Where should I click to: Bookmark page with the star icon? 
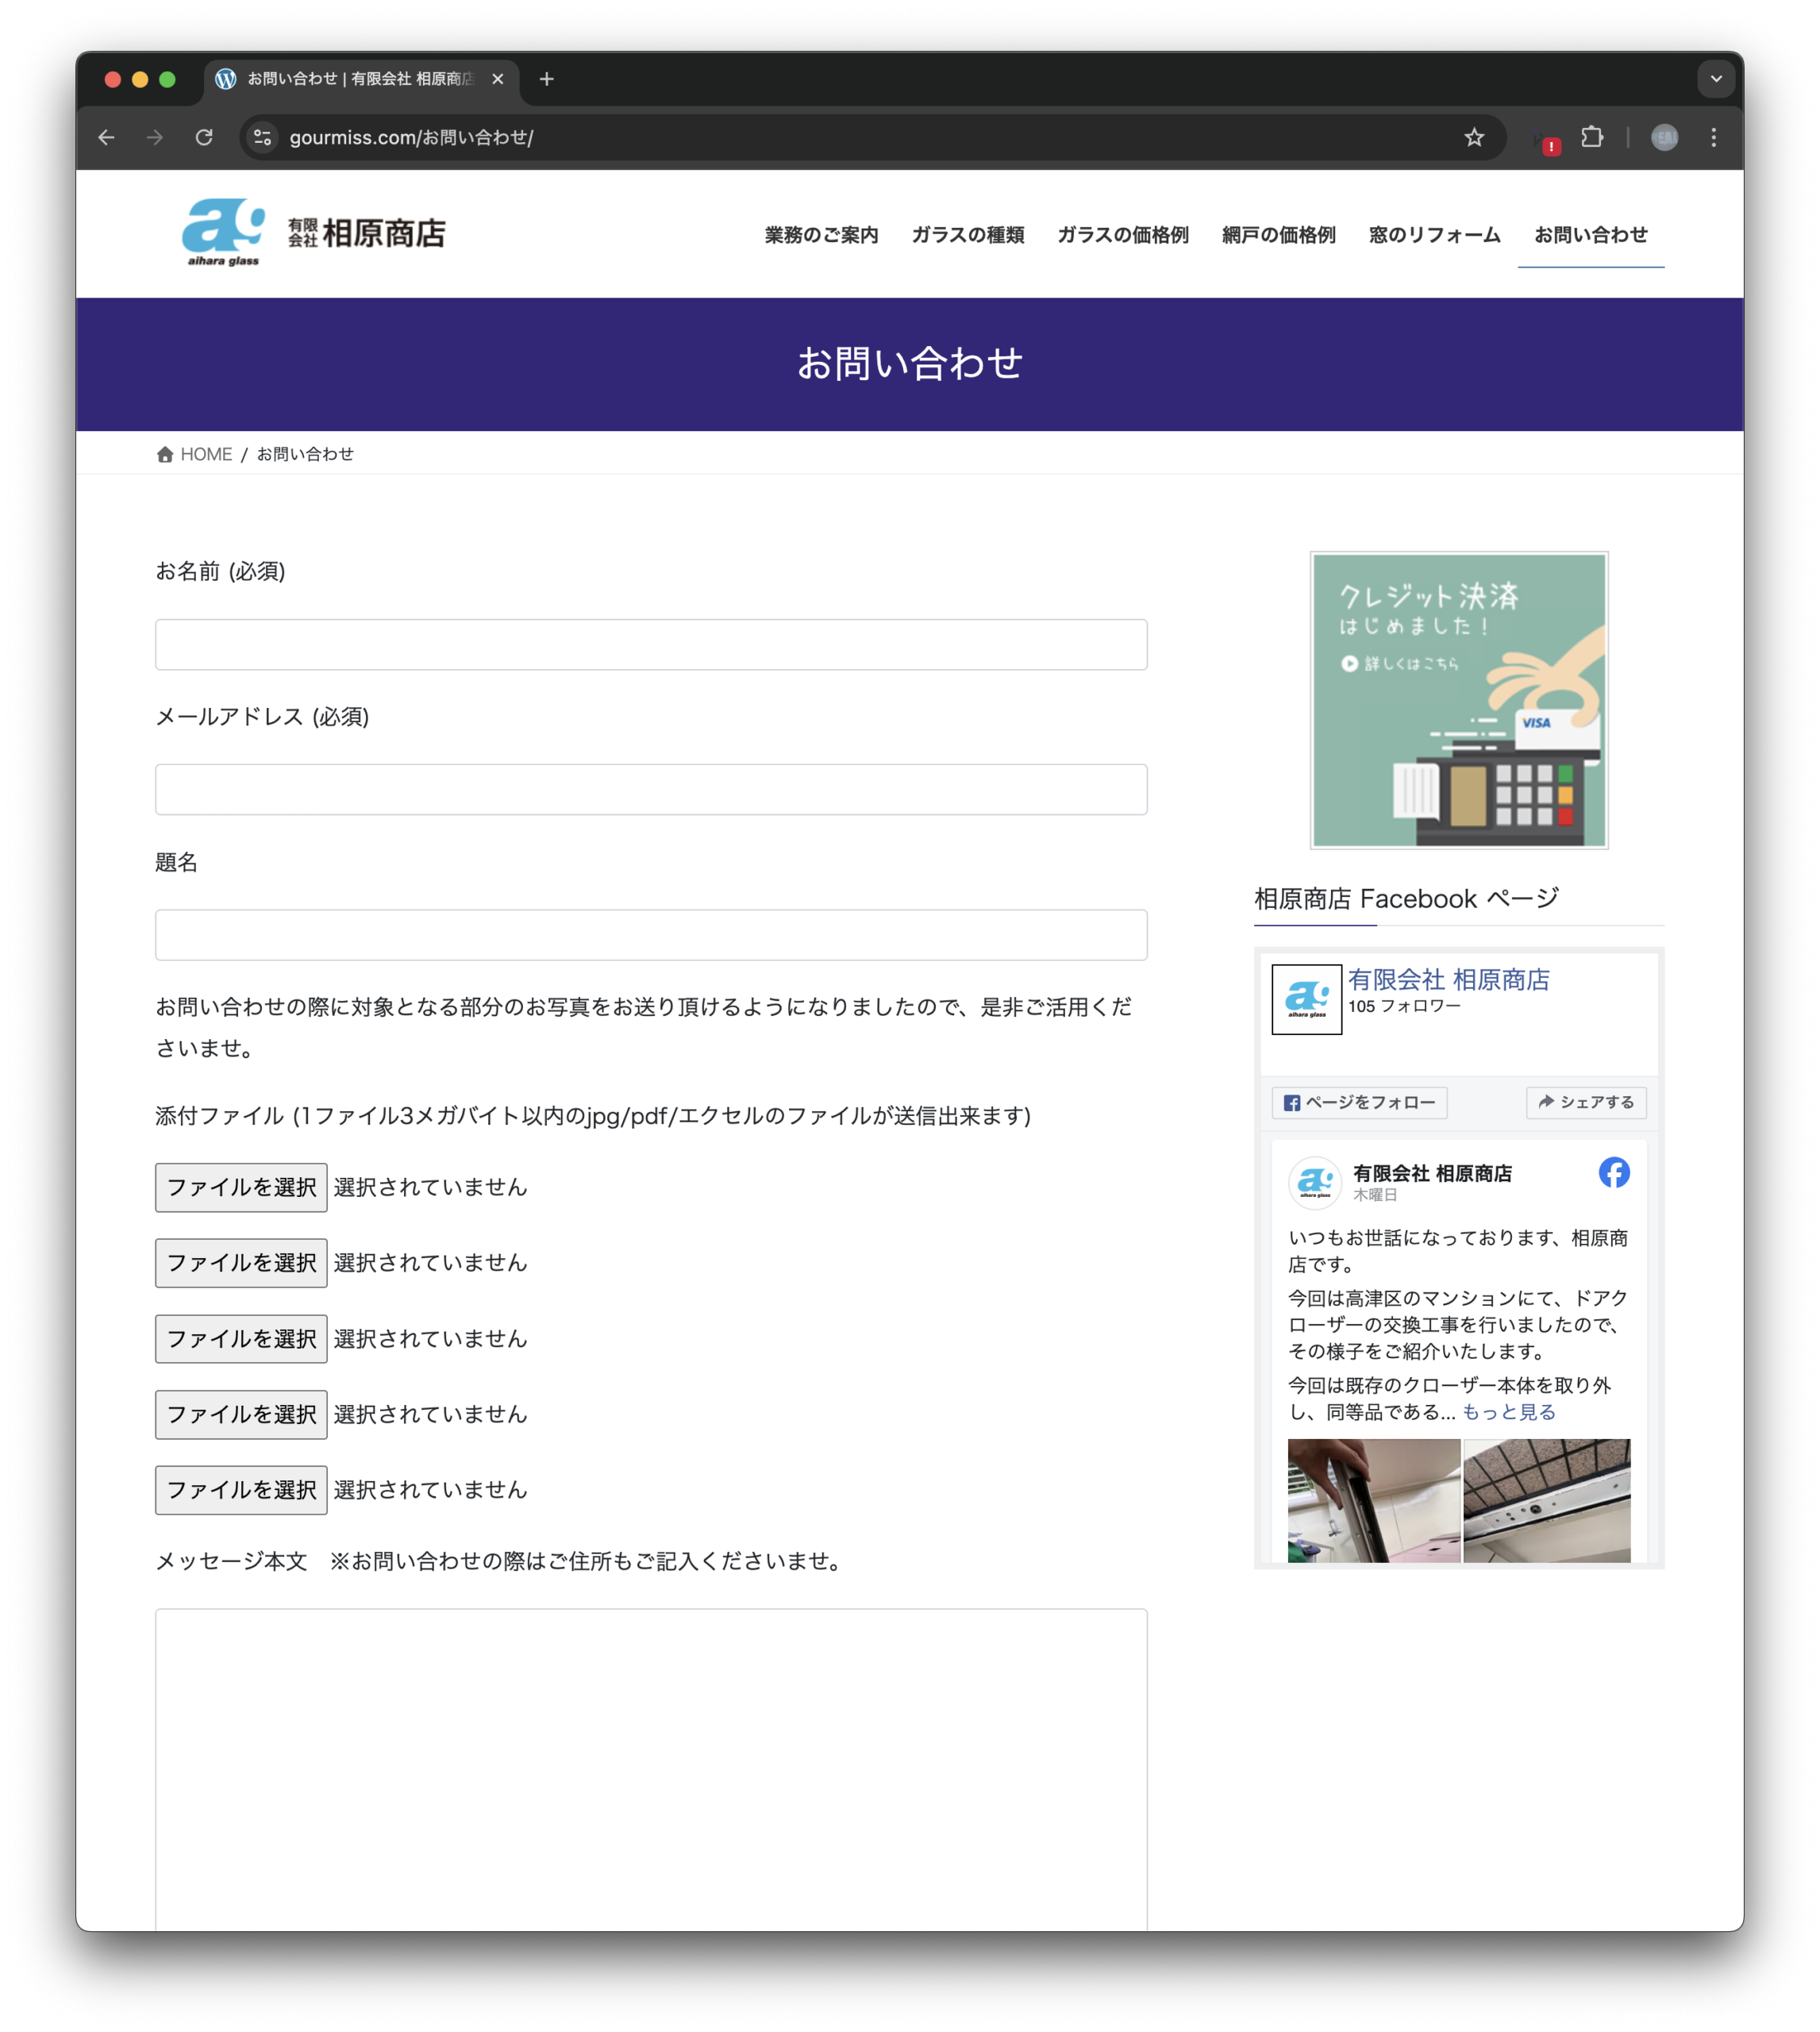tap(1474, 137)
